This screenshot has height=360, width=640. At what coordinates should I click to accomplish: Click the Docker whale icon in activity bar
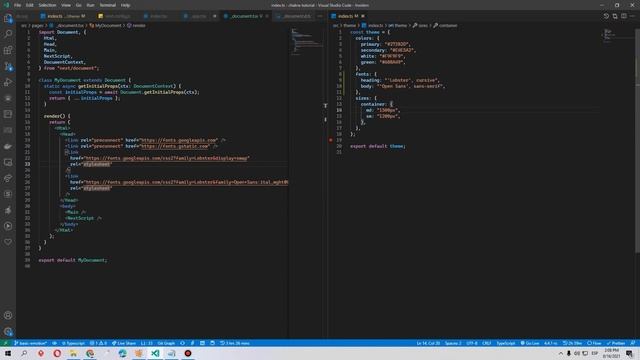tap(8, 146)
